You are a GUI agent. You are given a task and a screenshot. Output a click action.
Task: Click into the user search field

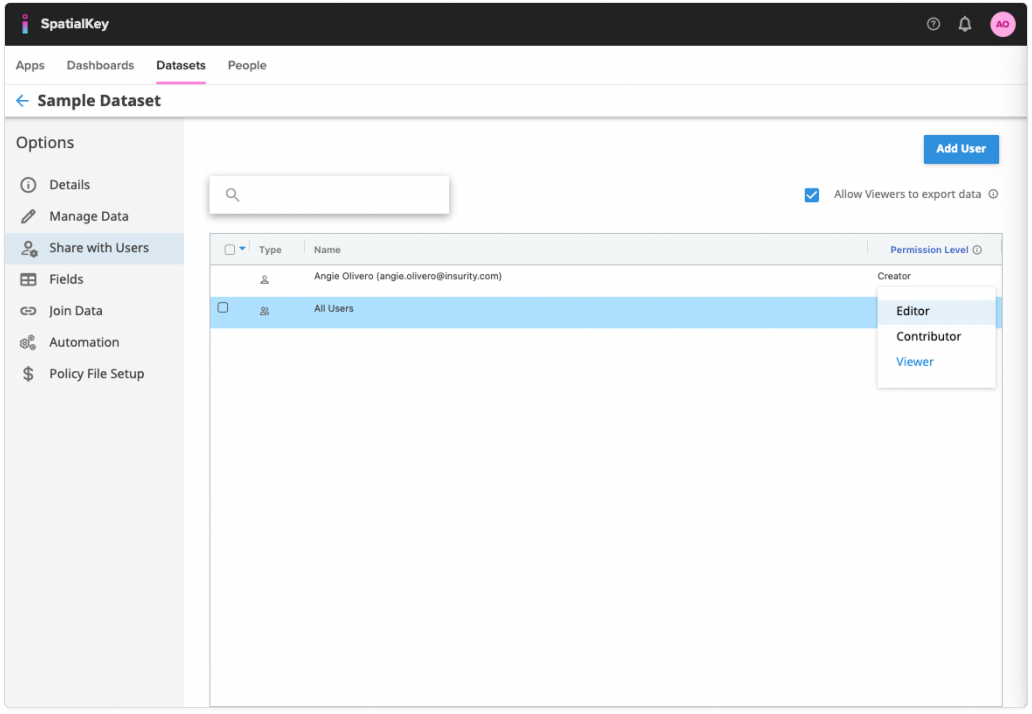[340, 195]
